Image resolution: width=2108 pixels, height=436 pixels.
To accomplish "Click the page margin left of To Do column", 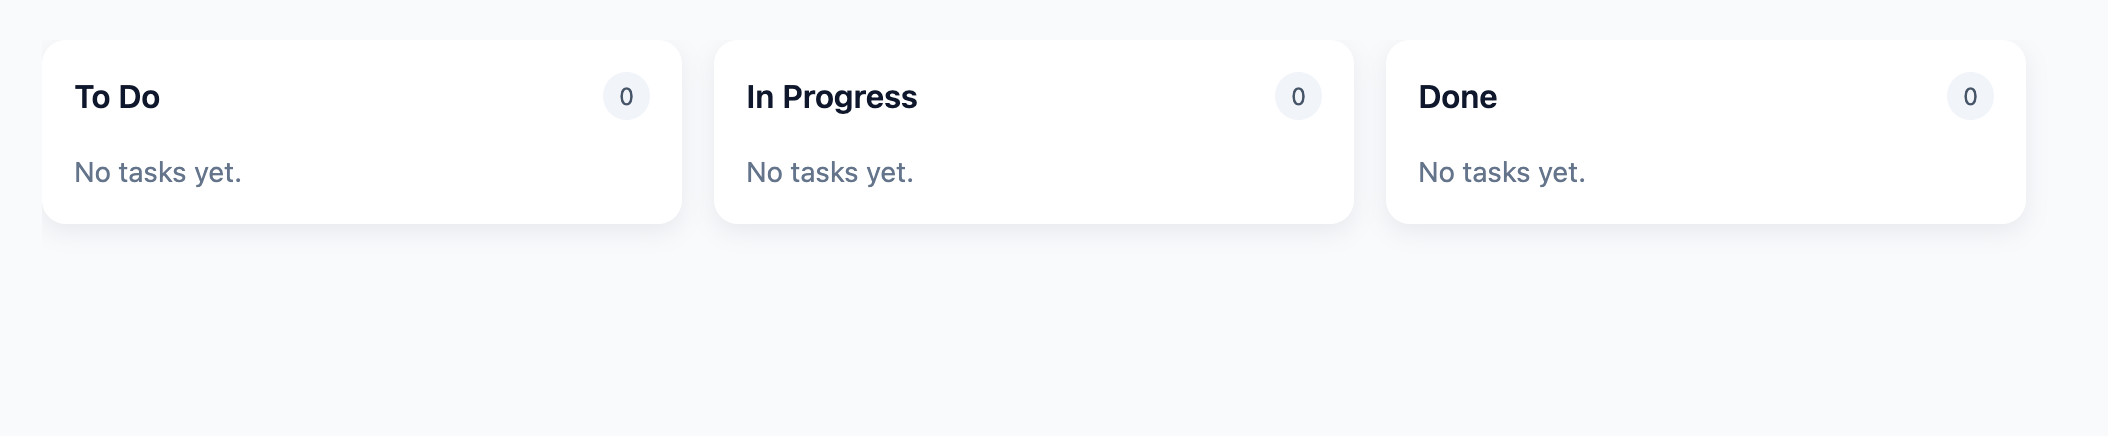I will point(20,132).
